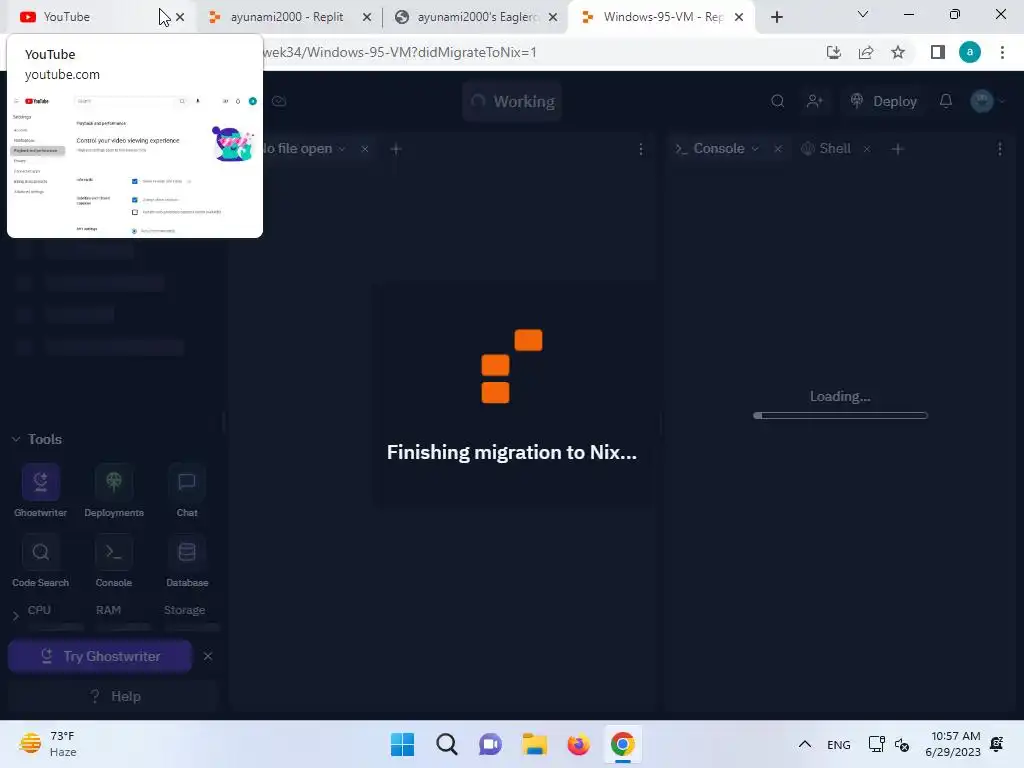Screen dimensions: 1024x768
Task: Bookmark this page with the star icon
Action: click(x=898, y=52)
